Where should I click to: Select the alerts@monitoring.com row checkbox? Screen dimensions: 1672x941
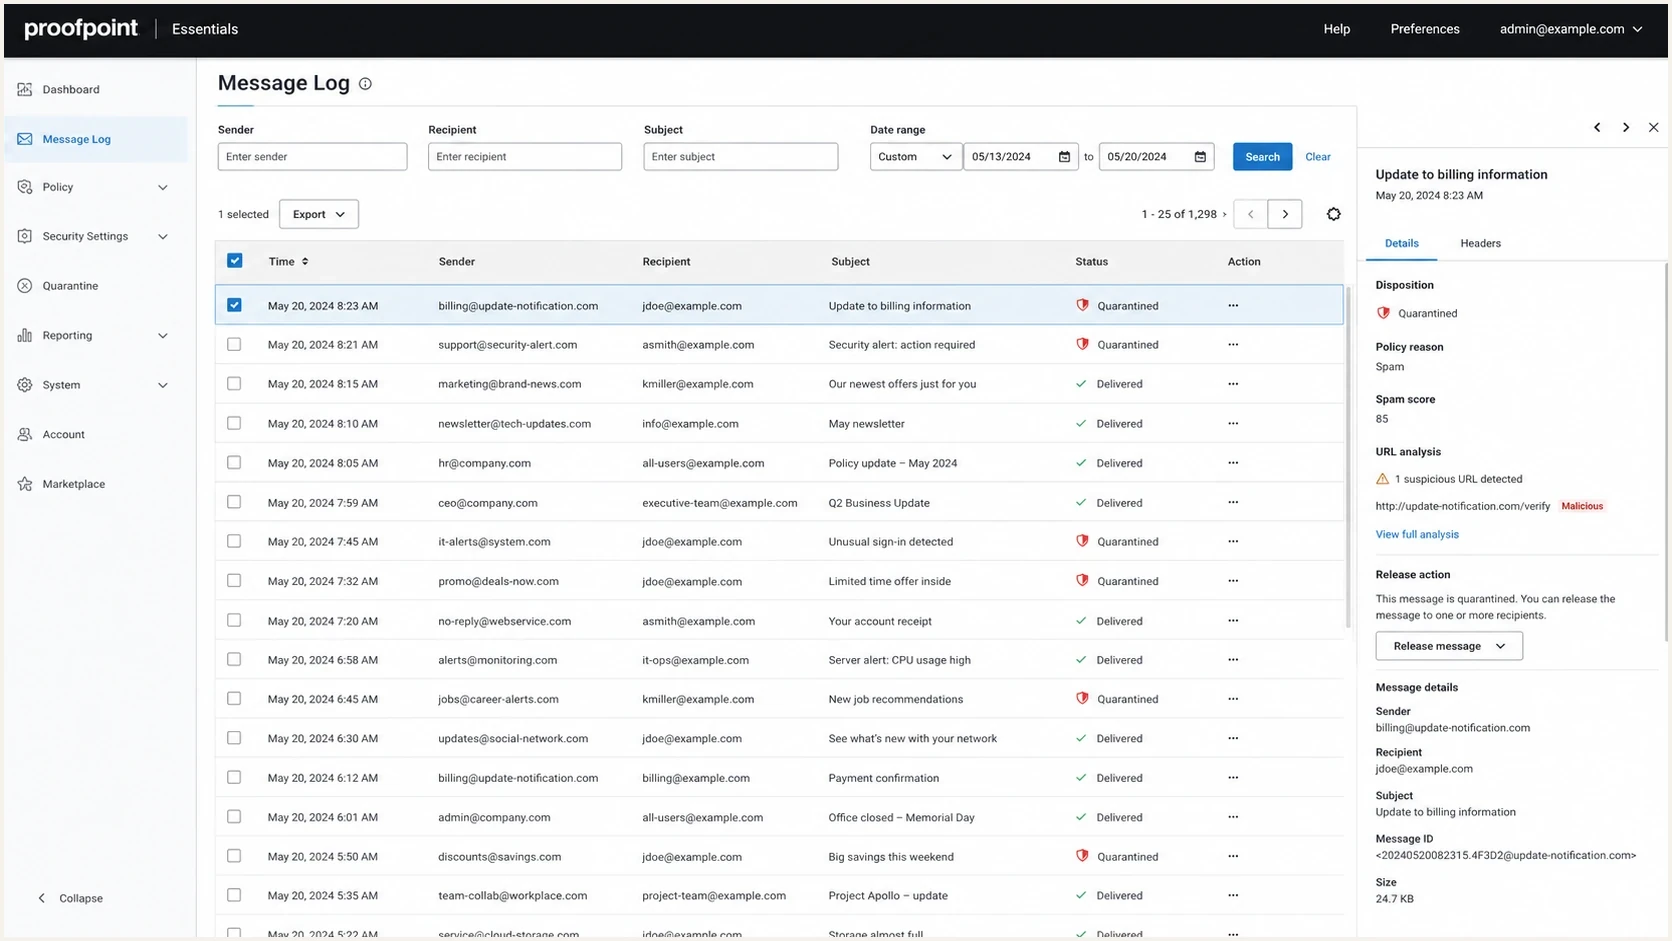pos(234,659)
